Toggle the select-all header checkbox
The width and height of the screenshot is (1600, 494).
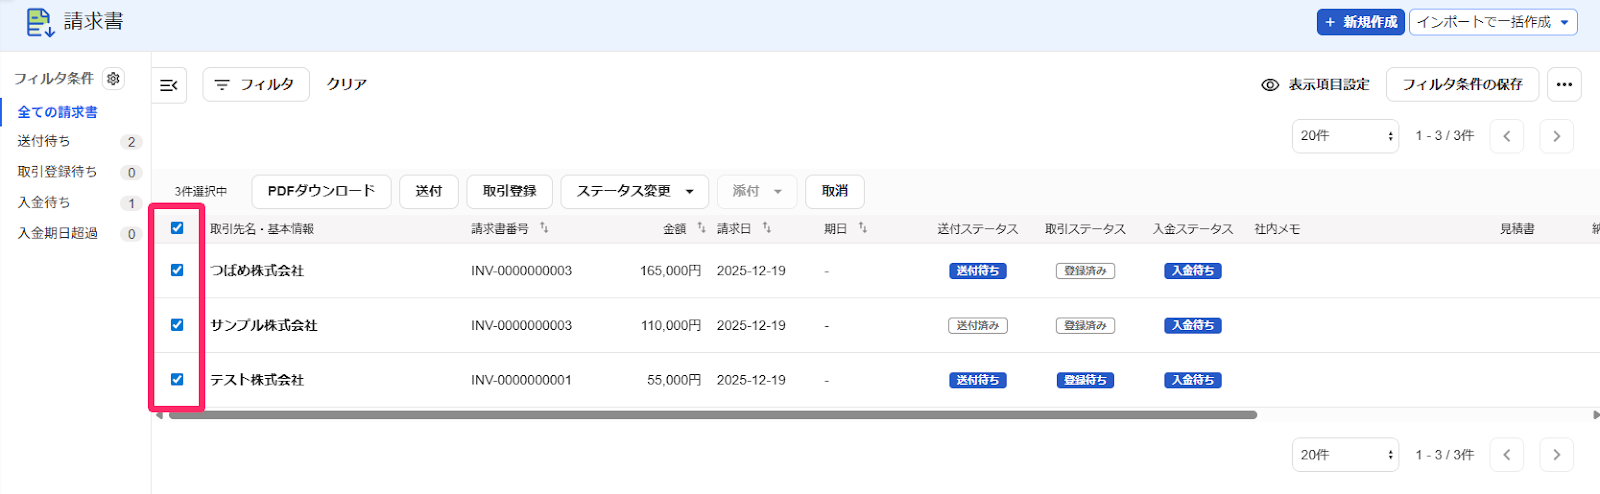[177, 228]
